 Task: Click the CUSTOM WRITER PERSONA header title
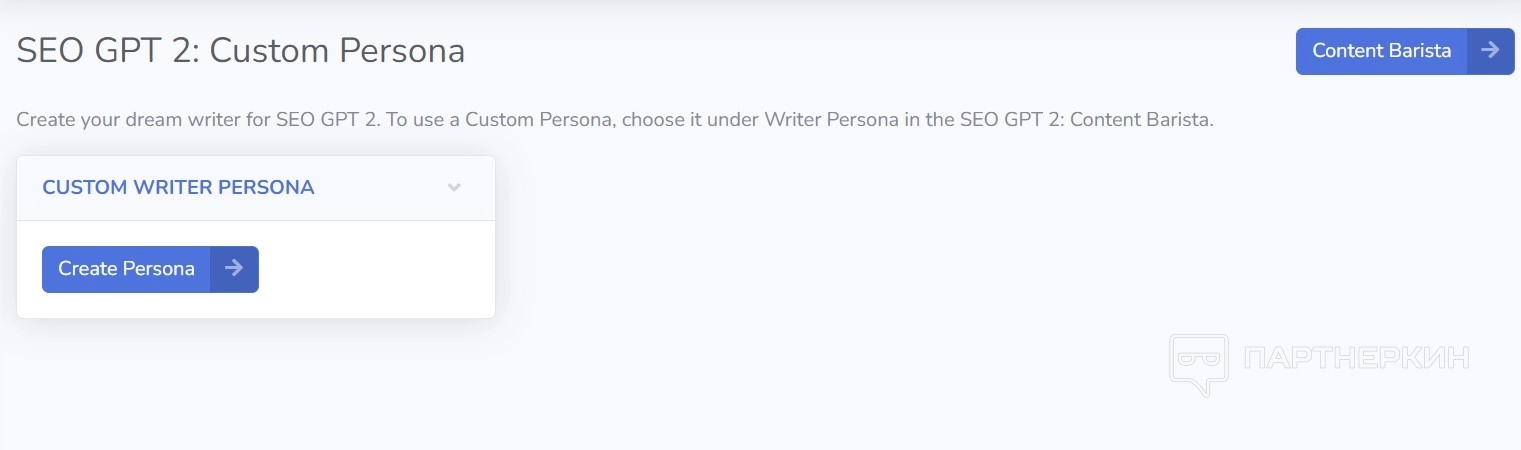click(x=178, y=188)
